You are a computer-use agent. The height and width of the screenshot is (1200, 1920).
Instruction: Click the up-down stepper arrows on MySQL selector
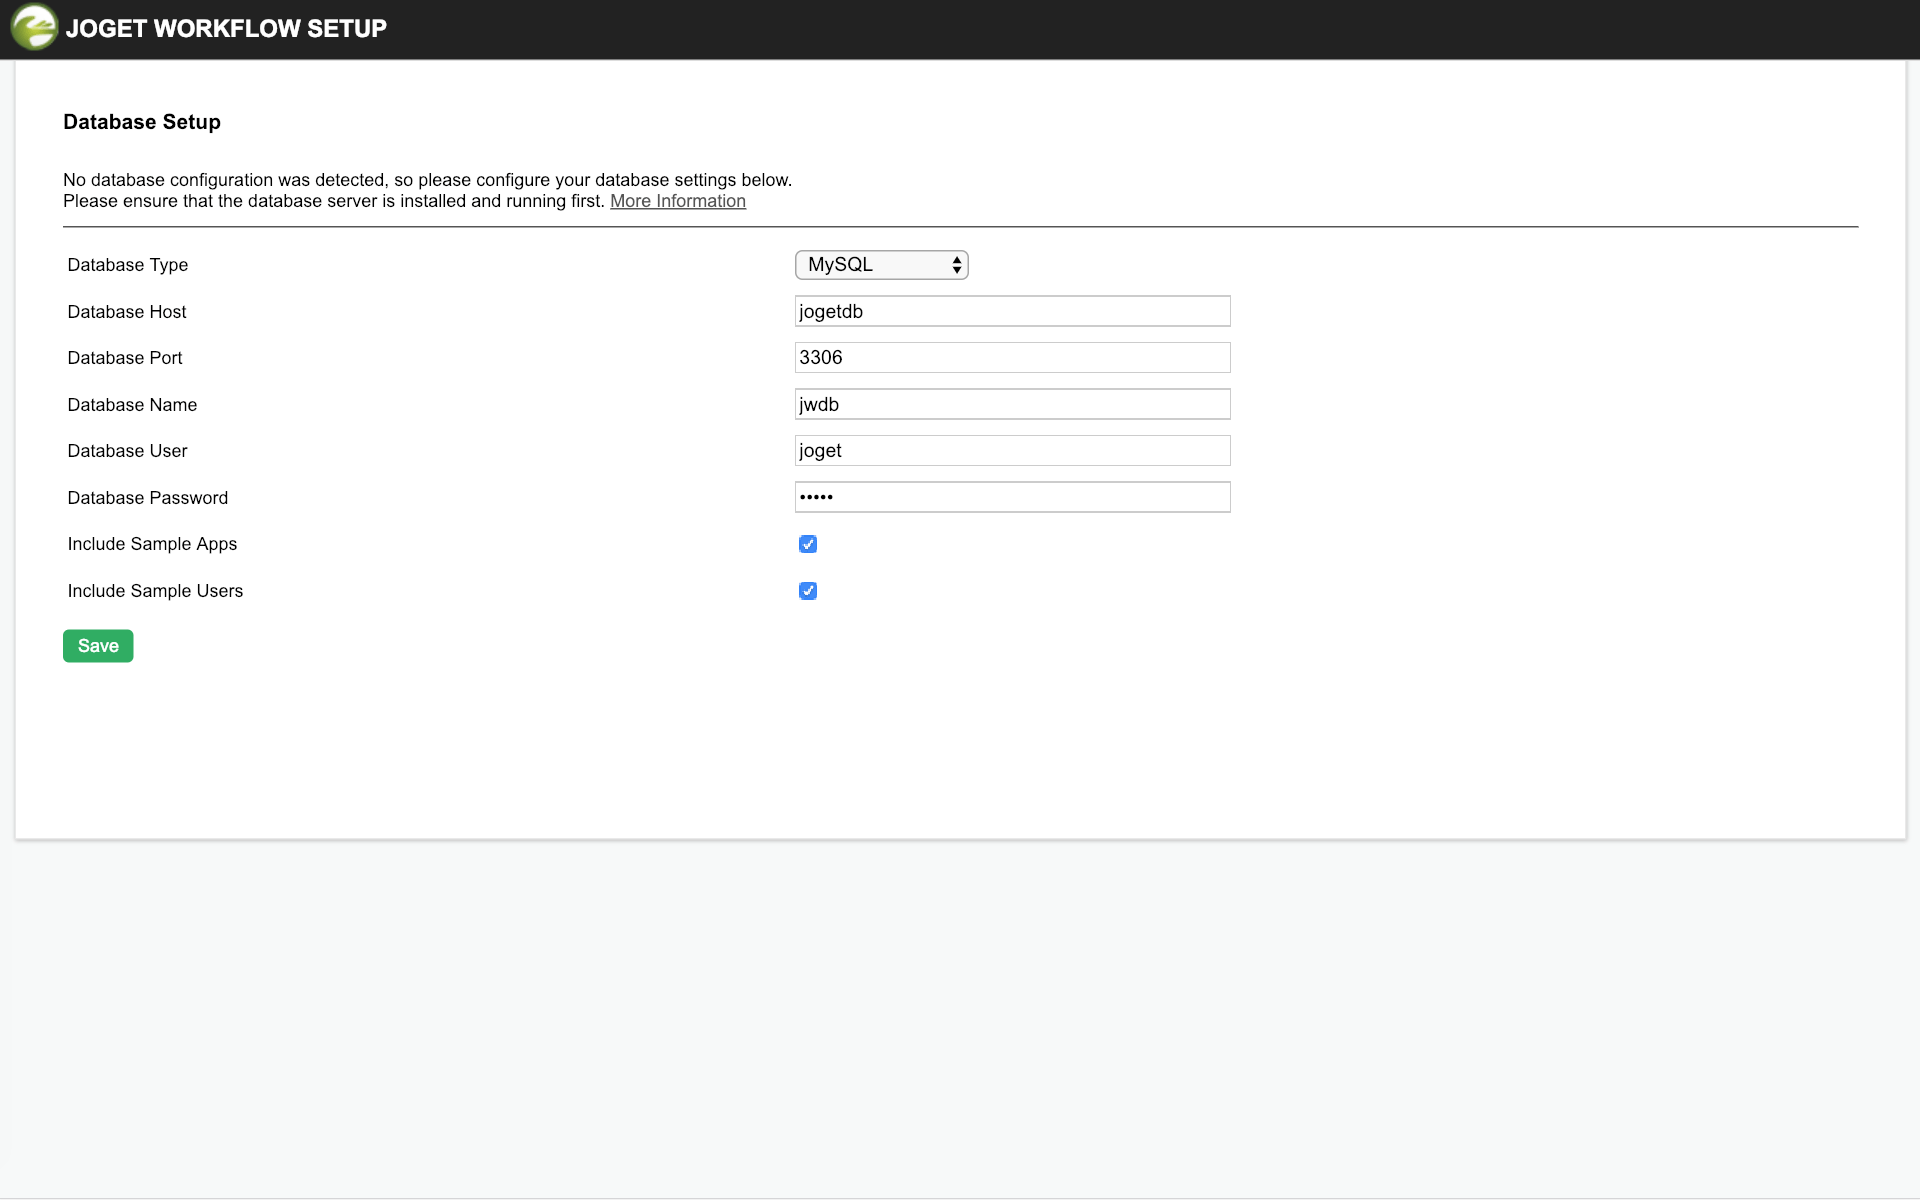click(x=956, y=264)
